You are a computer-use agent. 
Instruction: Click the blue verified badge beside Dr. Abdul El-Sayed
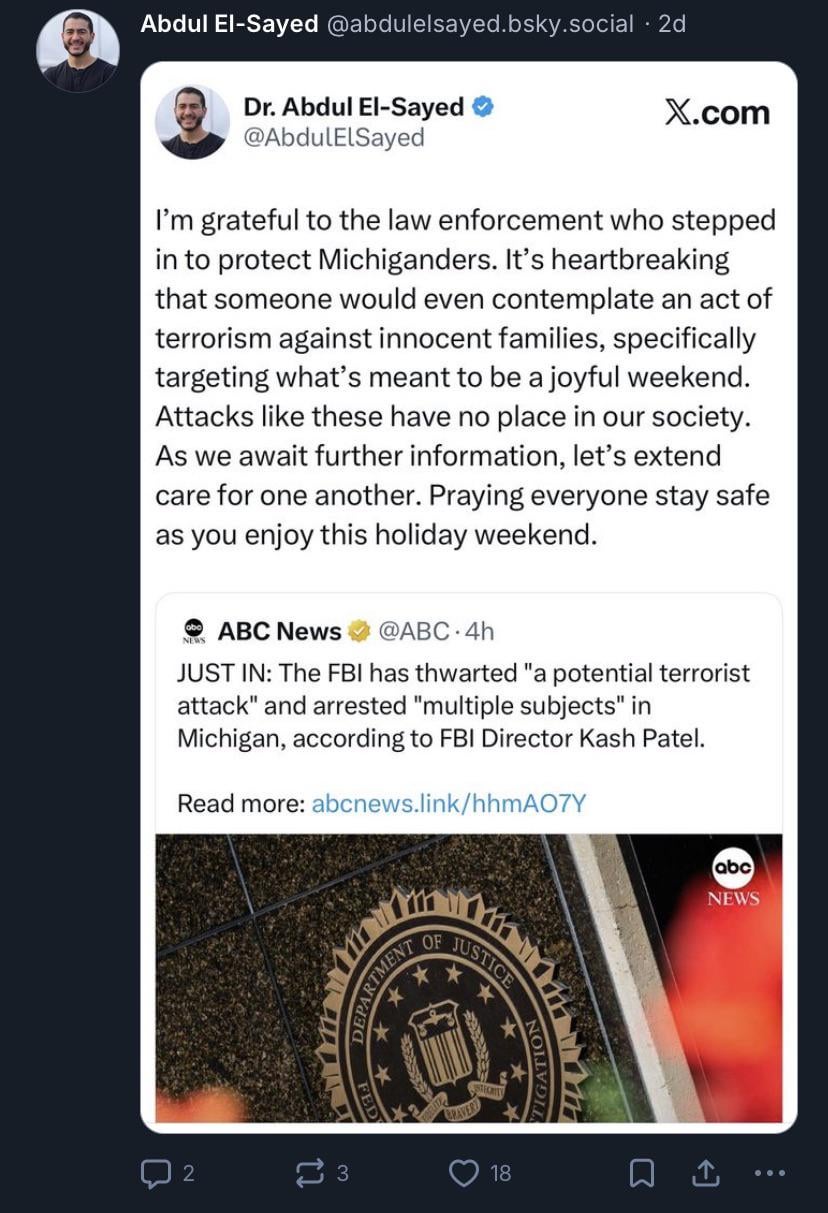(483, 107)
